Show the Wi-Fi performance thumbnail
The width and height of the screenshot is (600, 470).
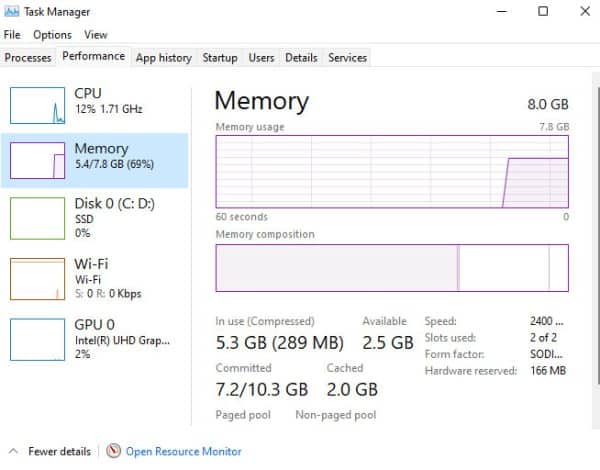coord(38,278)
